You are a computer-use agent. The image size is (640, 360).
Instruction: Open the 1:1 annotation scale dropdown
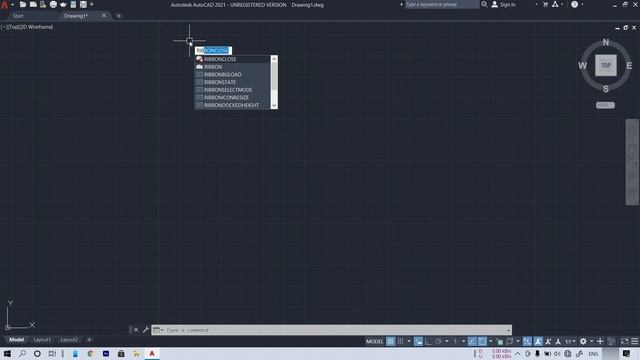click(x=570, y=341)
